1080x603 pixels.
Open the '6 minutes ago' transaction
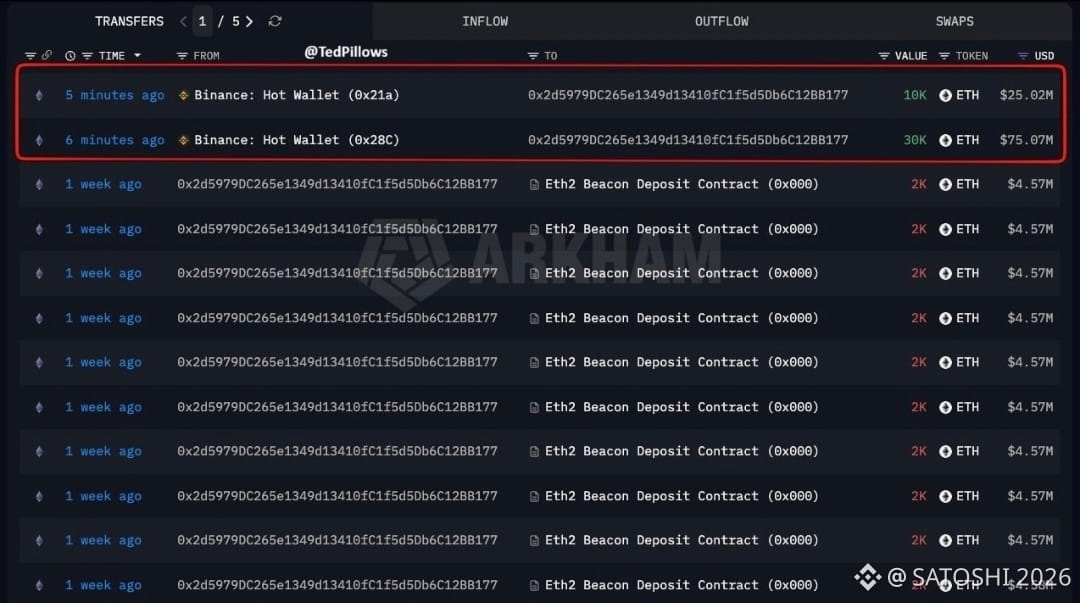[x=115, y=140]
